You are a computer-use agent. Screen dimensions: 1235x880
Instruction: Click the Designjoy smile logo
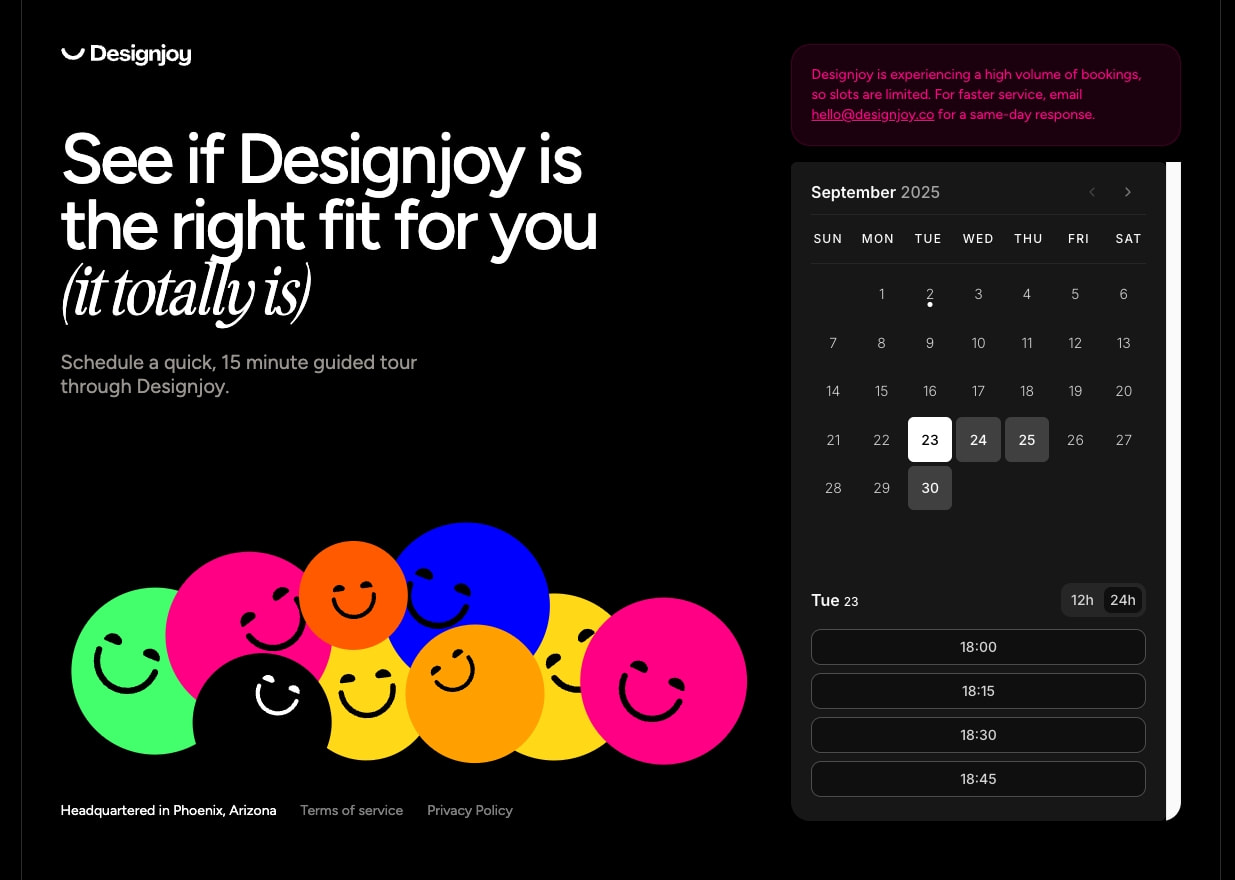(125, 54)
